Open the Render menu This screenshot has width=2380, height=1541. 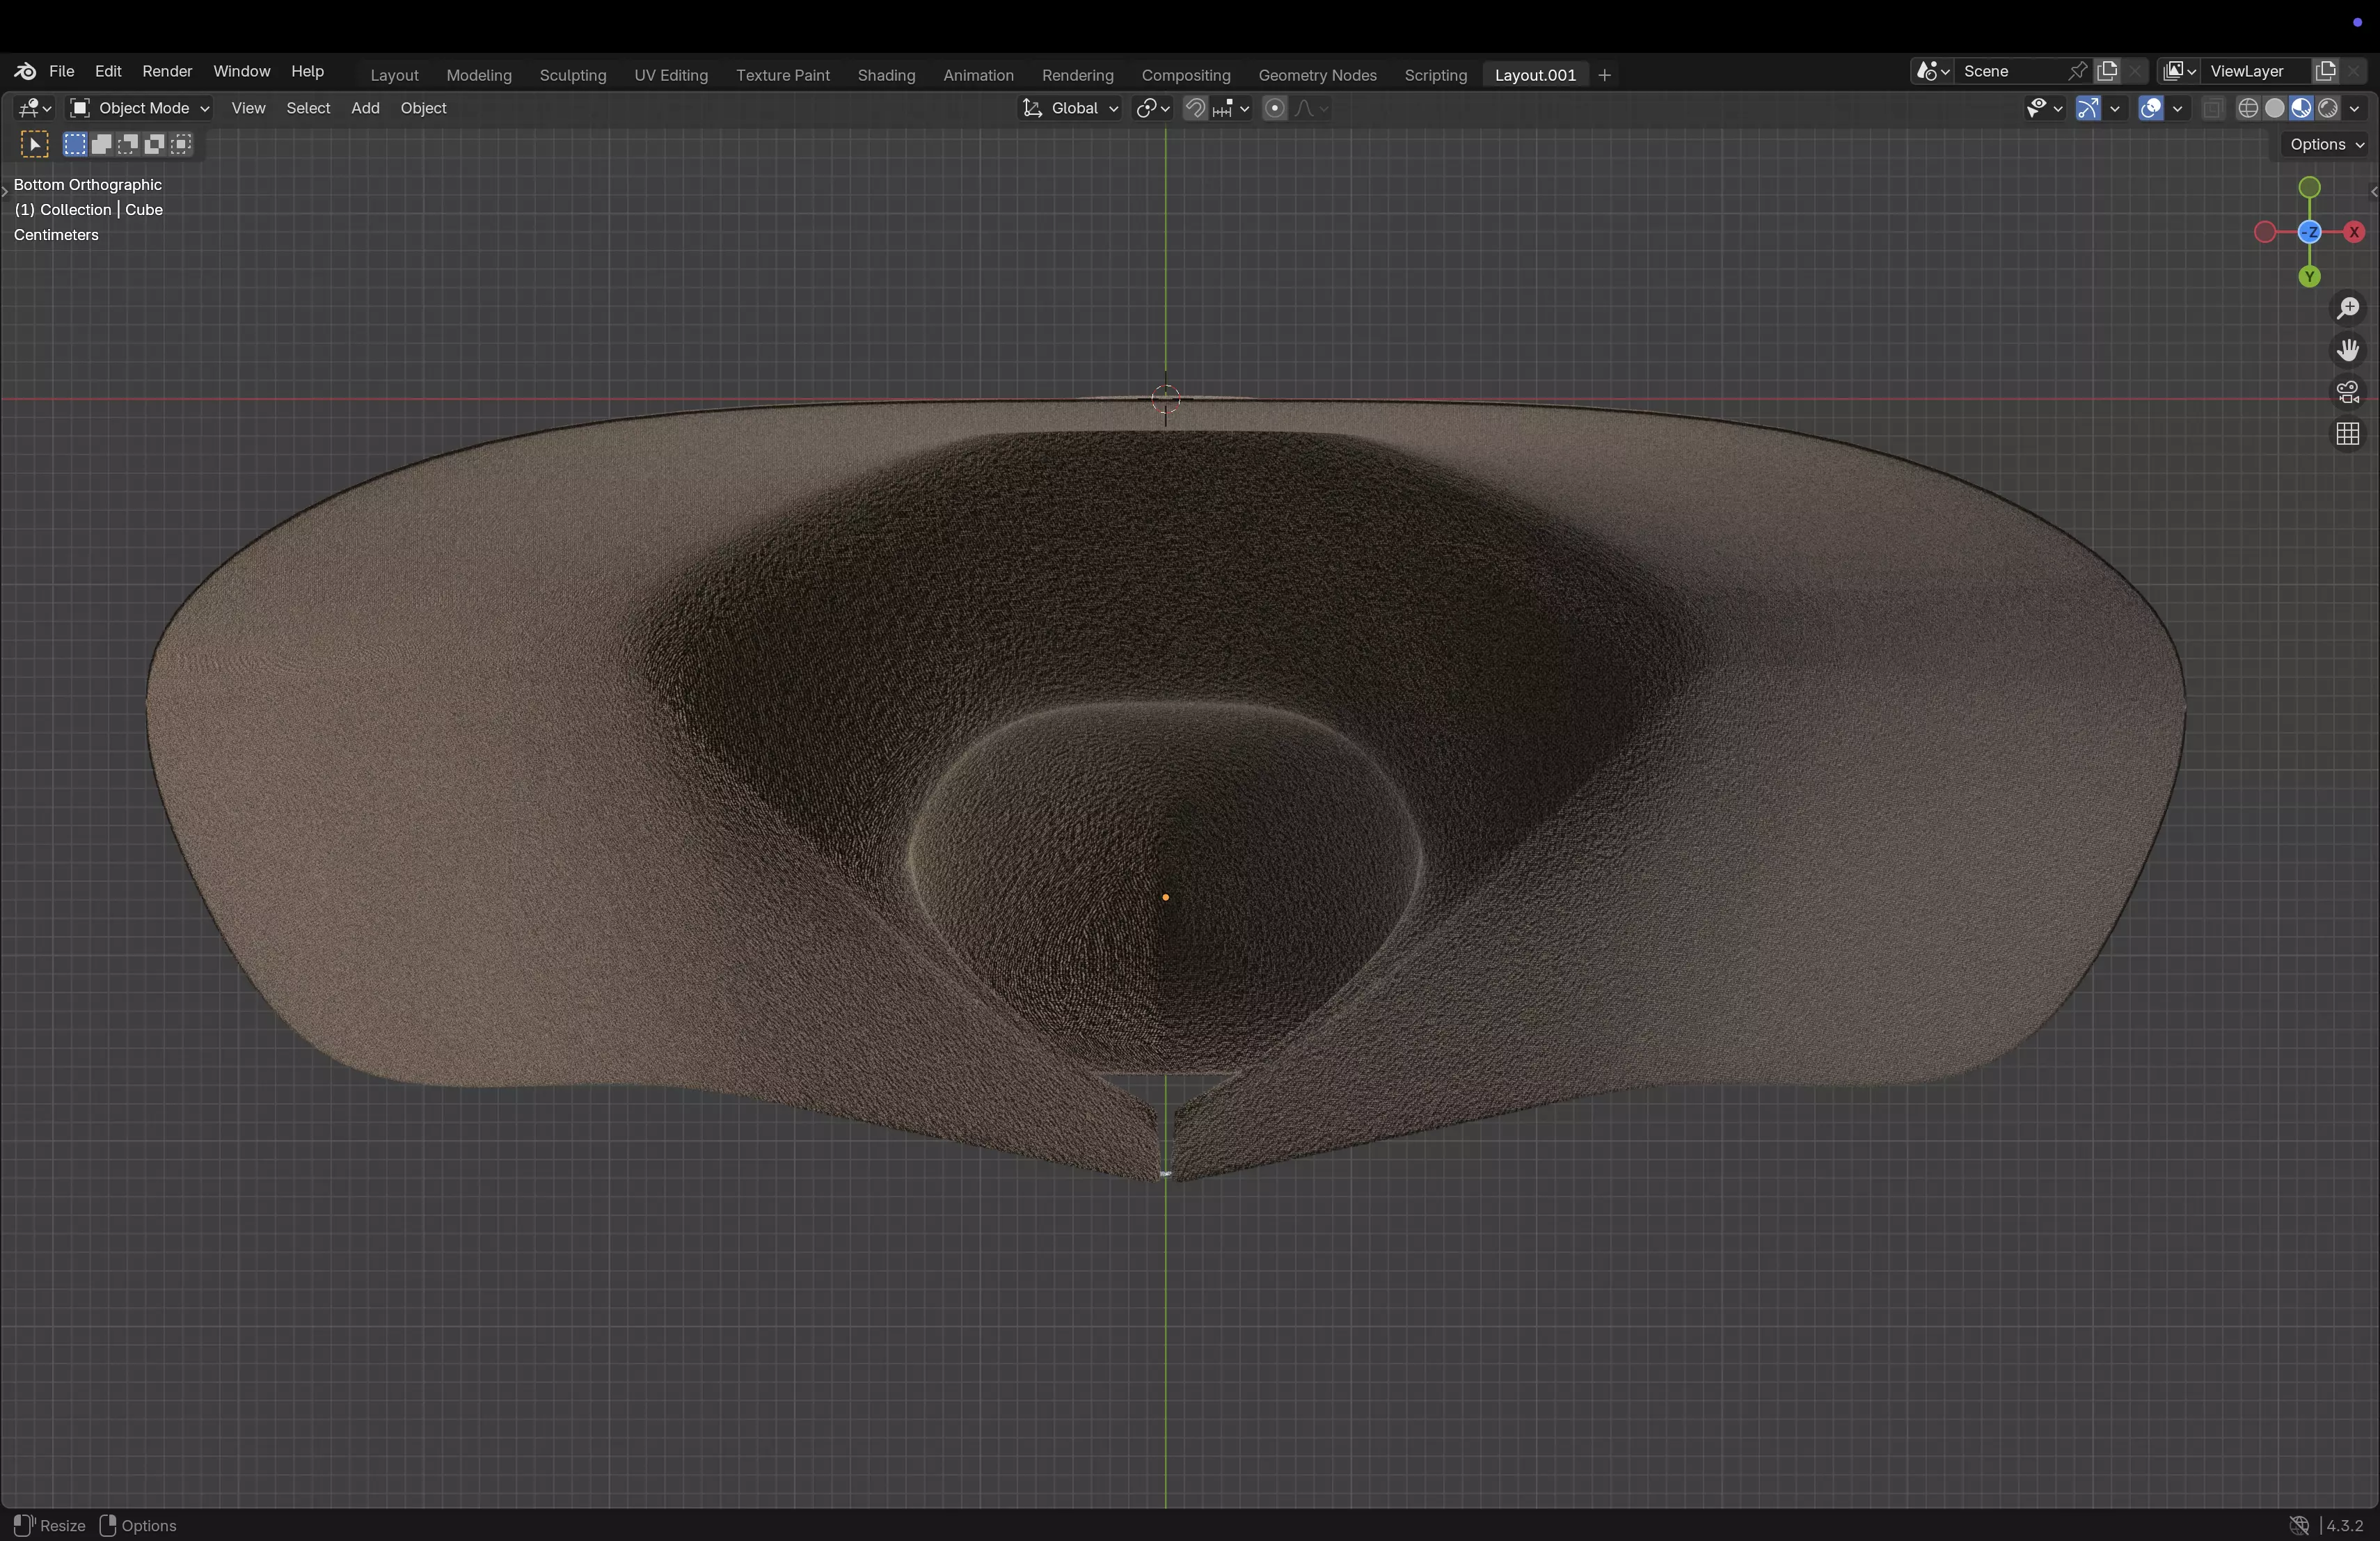click(x=167, y=71)
